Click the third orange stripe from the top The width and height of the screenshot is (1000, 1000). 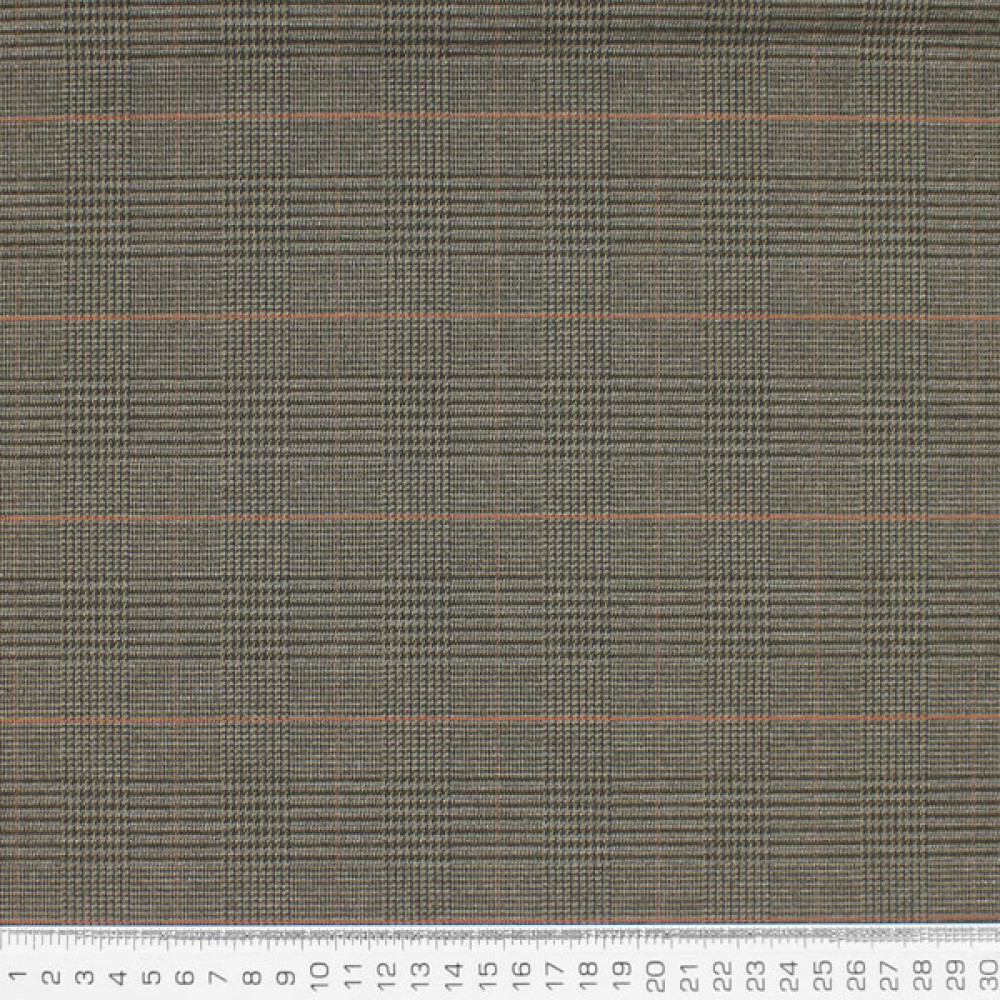click(500, 518)
